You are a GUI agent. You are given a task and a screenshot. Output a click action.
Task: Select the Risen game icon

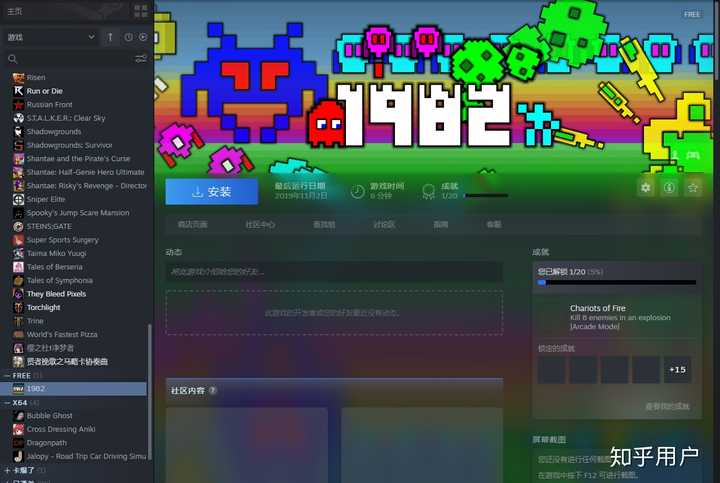[x=18, y=77]
